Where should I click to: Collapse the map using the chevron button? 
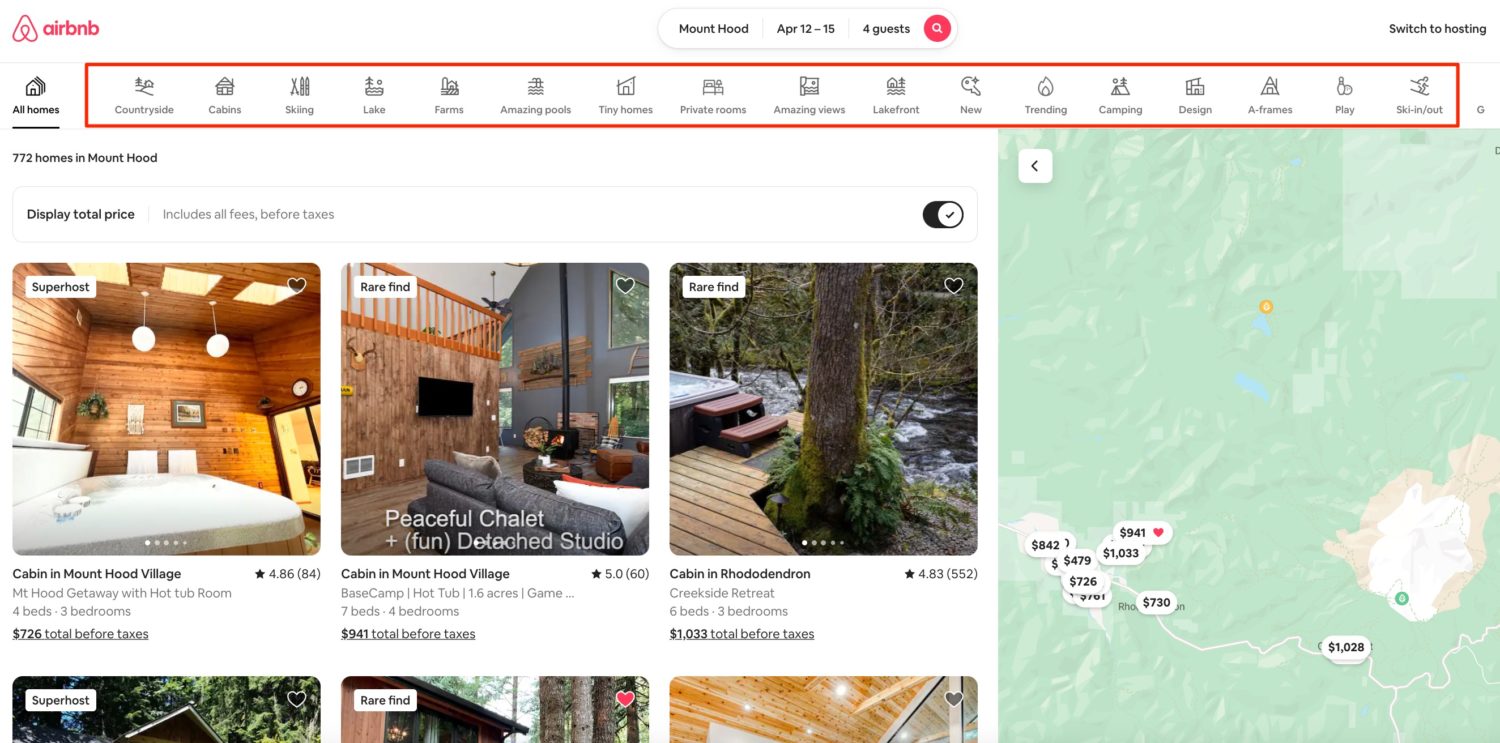(1035, 166)
